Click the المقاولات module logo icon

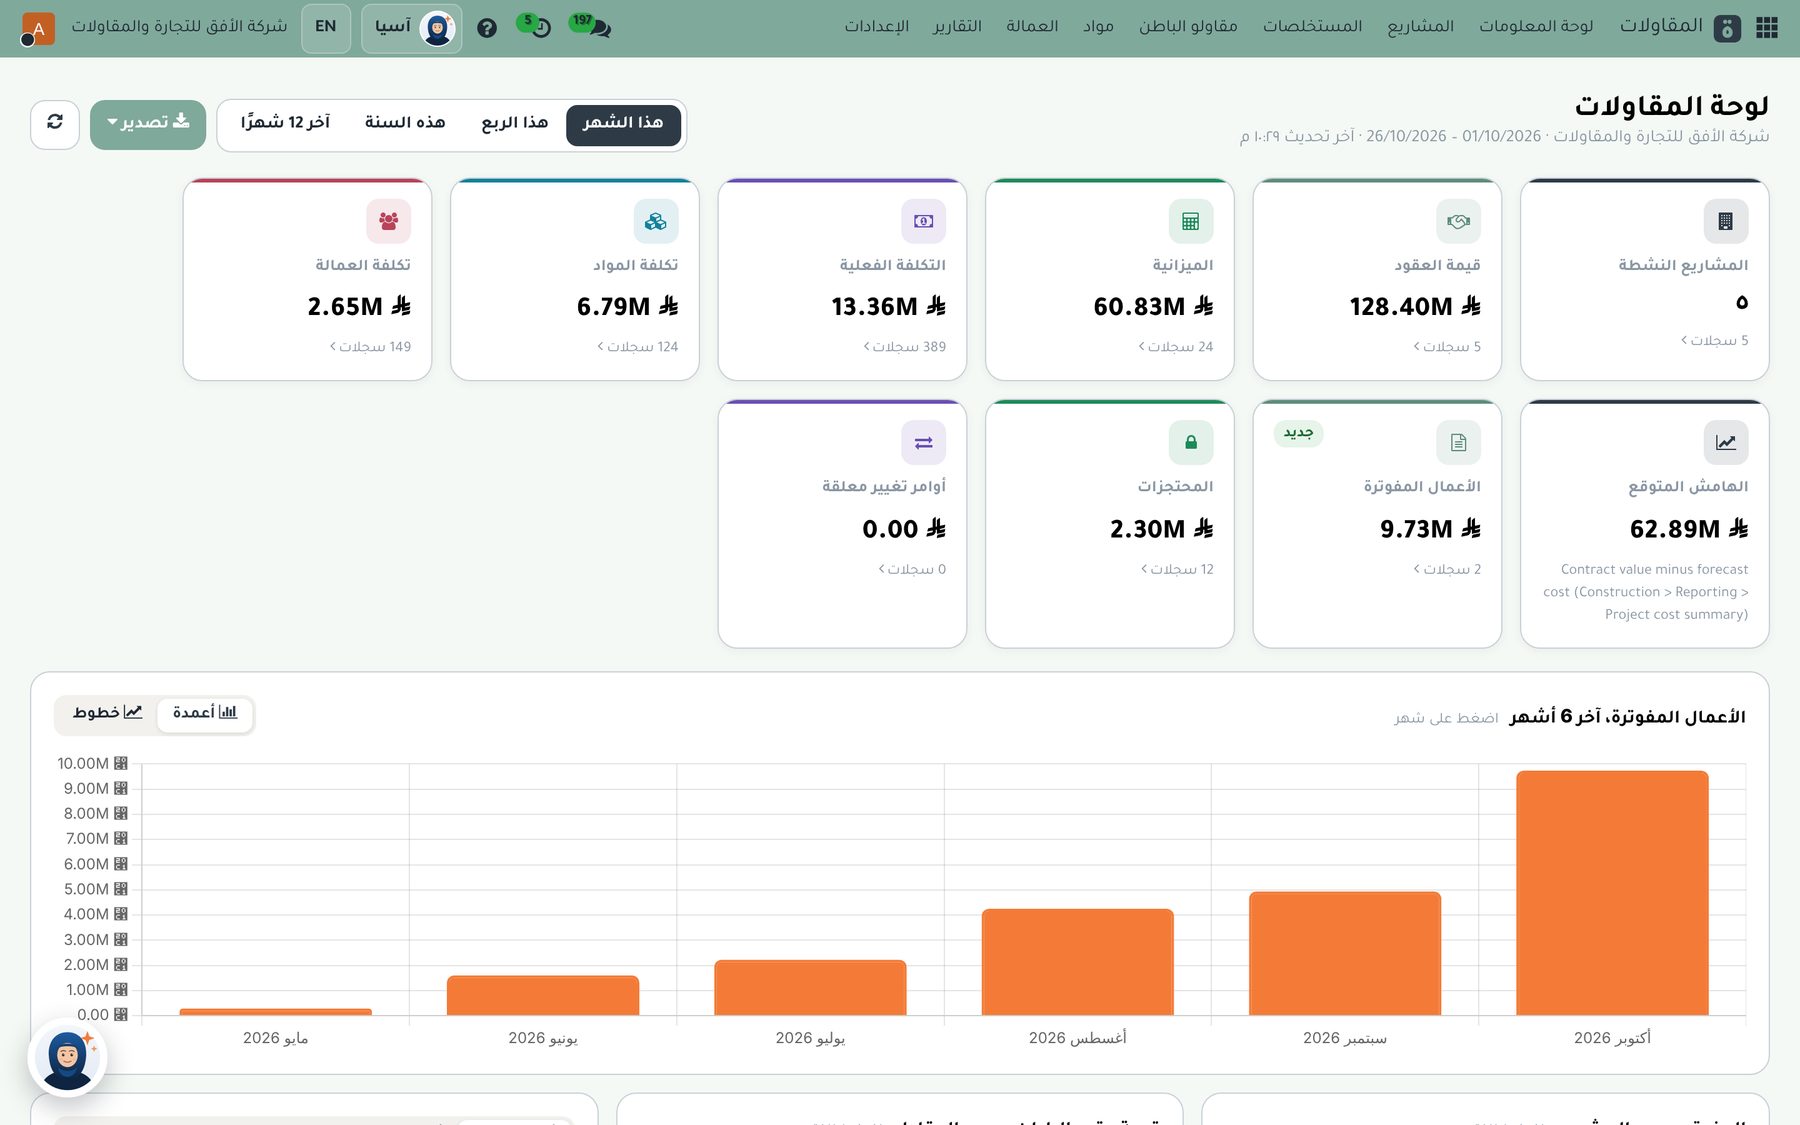pos(1727,29)
